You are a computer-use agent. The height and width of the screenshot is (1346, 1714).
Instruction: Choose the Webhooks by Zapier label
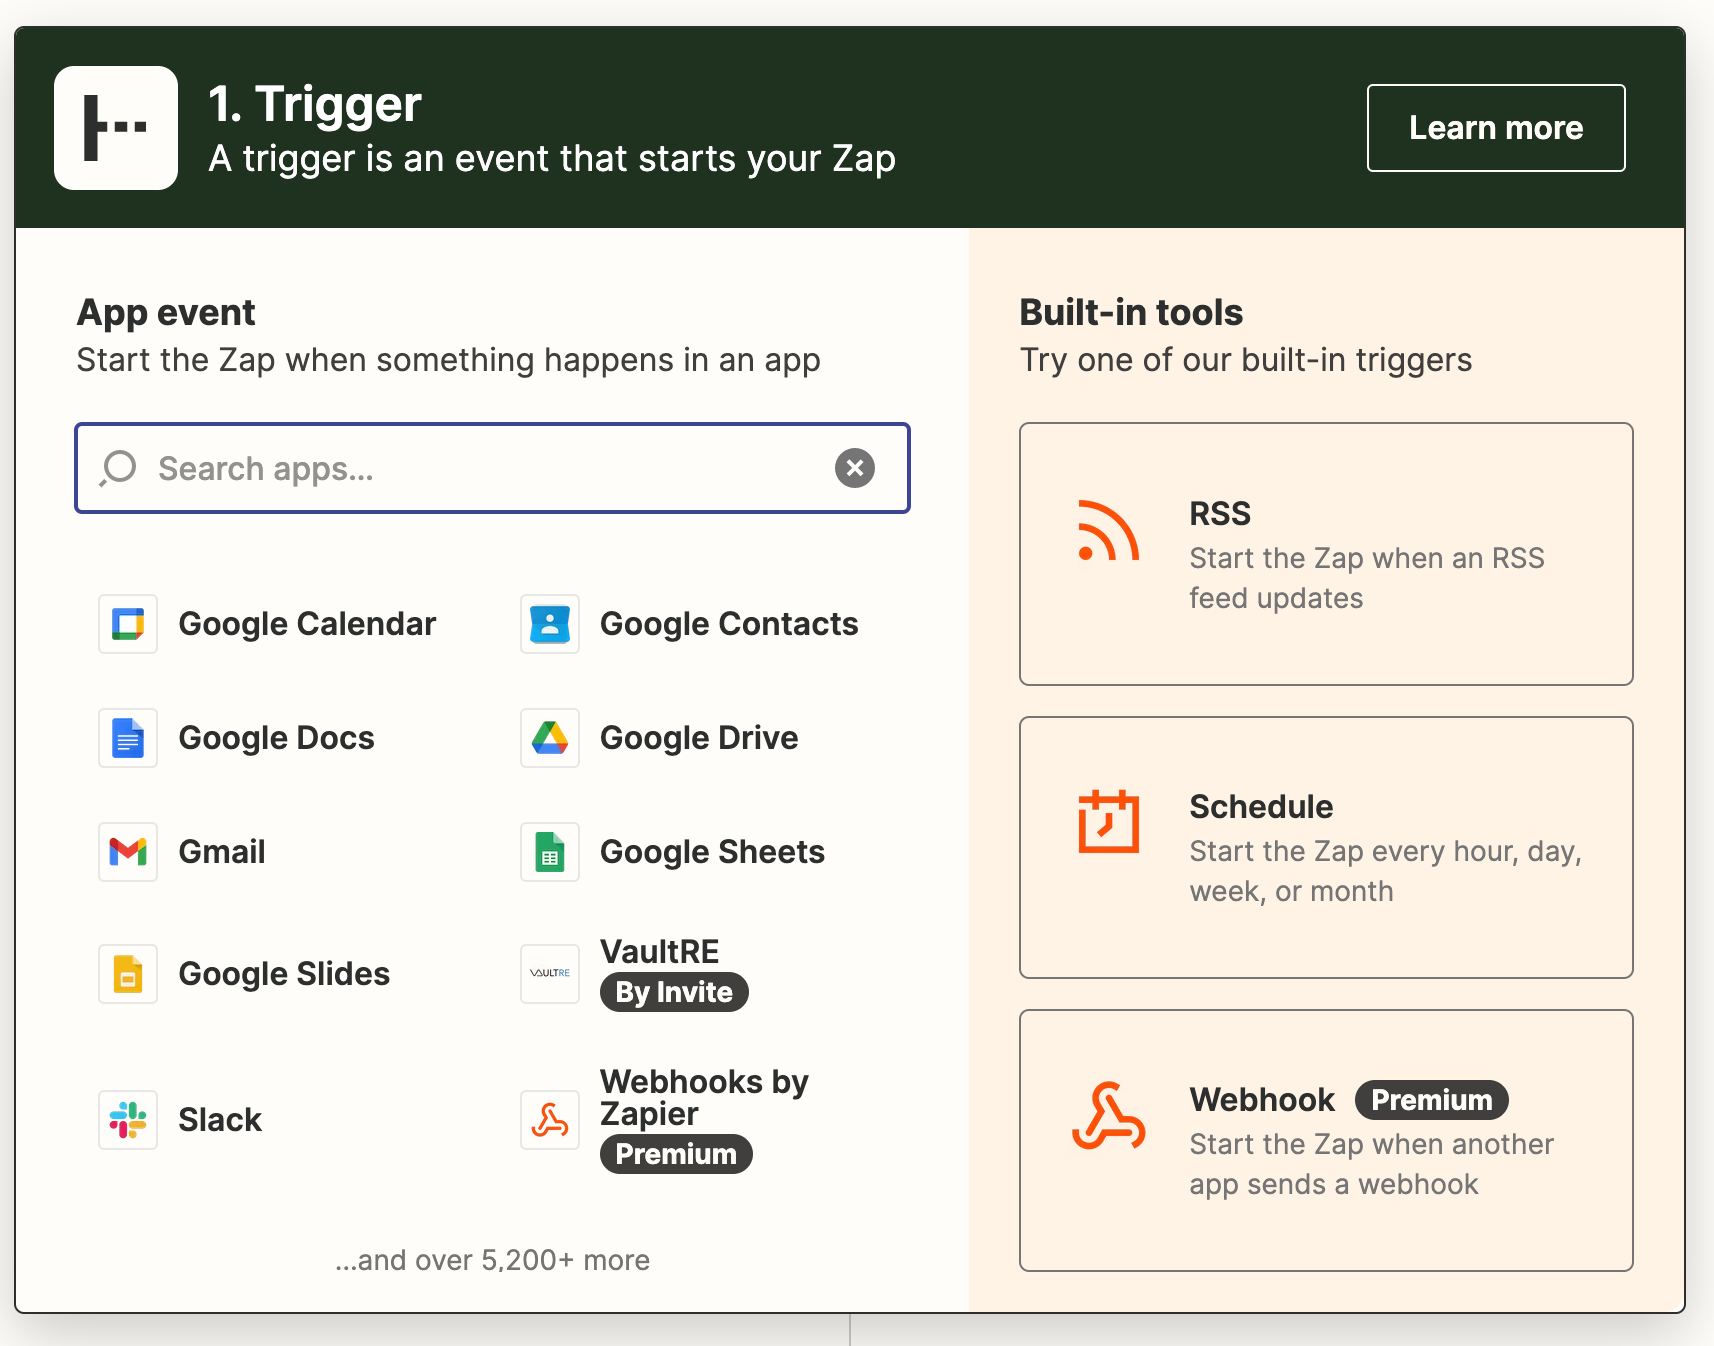coord(704,1098)
